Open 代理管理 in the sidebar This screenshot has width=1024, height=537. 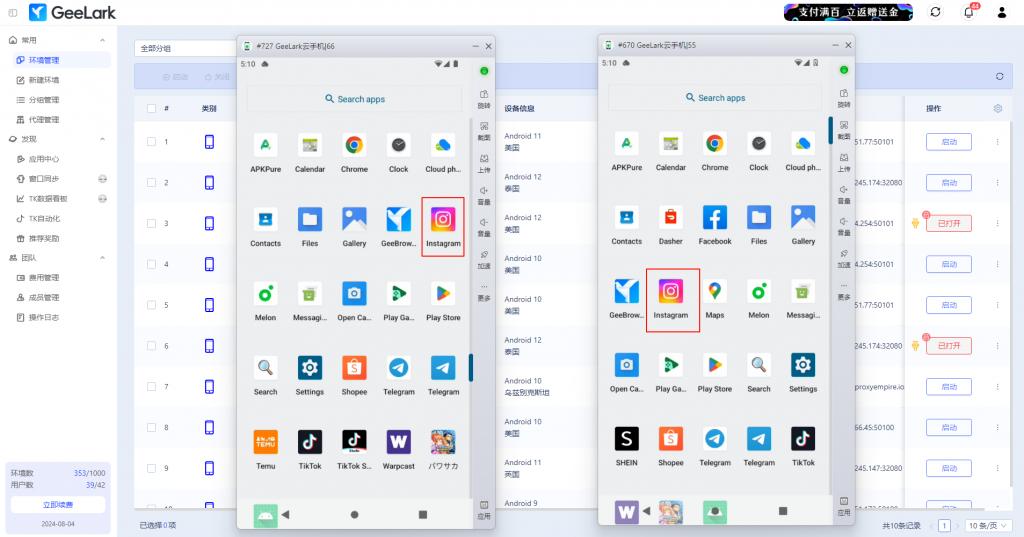tap(44, 120)
